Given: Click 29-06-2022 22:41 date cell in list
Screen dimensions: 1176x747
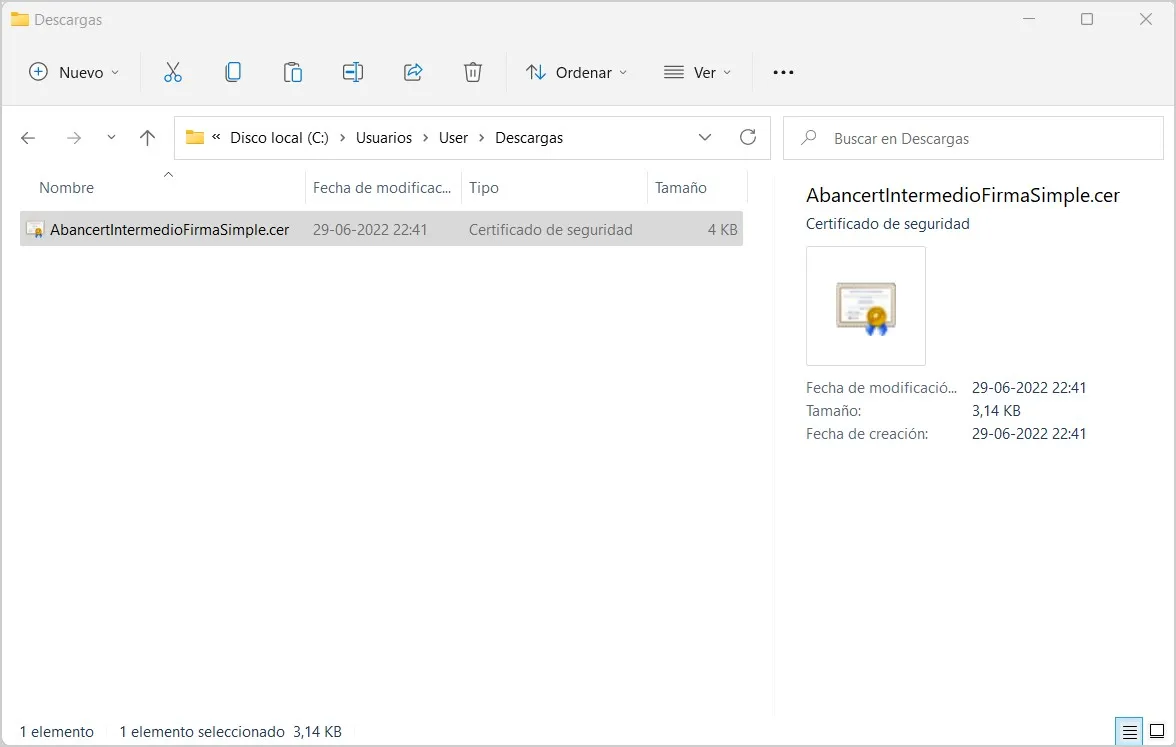Looking at the screenshot, I should [x=370, y=230].
